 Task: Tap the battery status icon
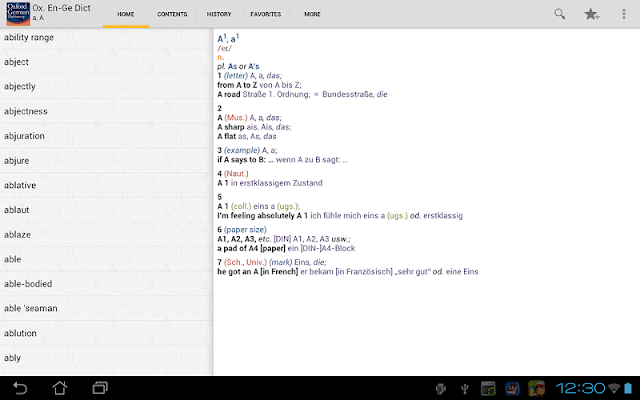coord(628,388)
